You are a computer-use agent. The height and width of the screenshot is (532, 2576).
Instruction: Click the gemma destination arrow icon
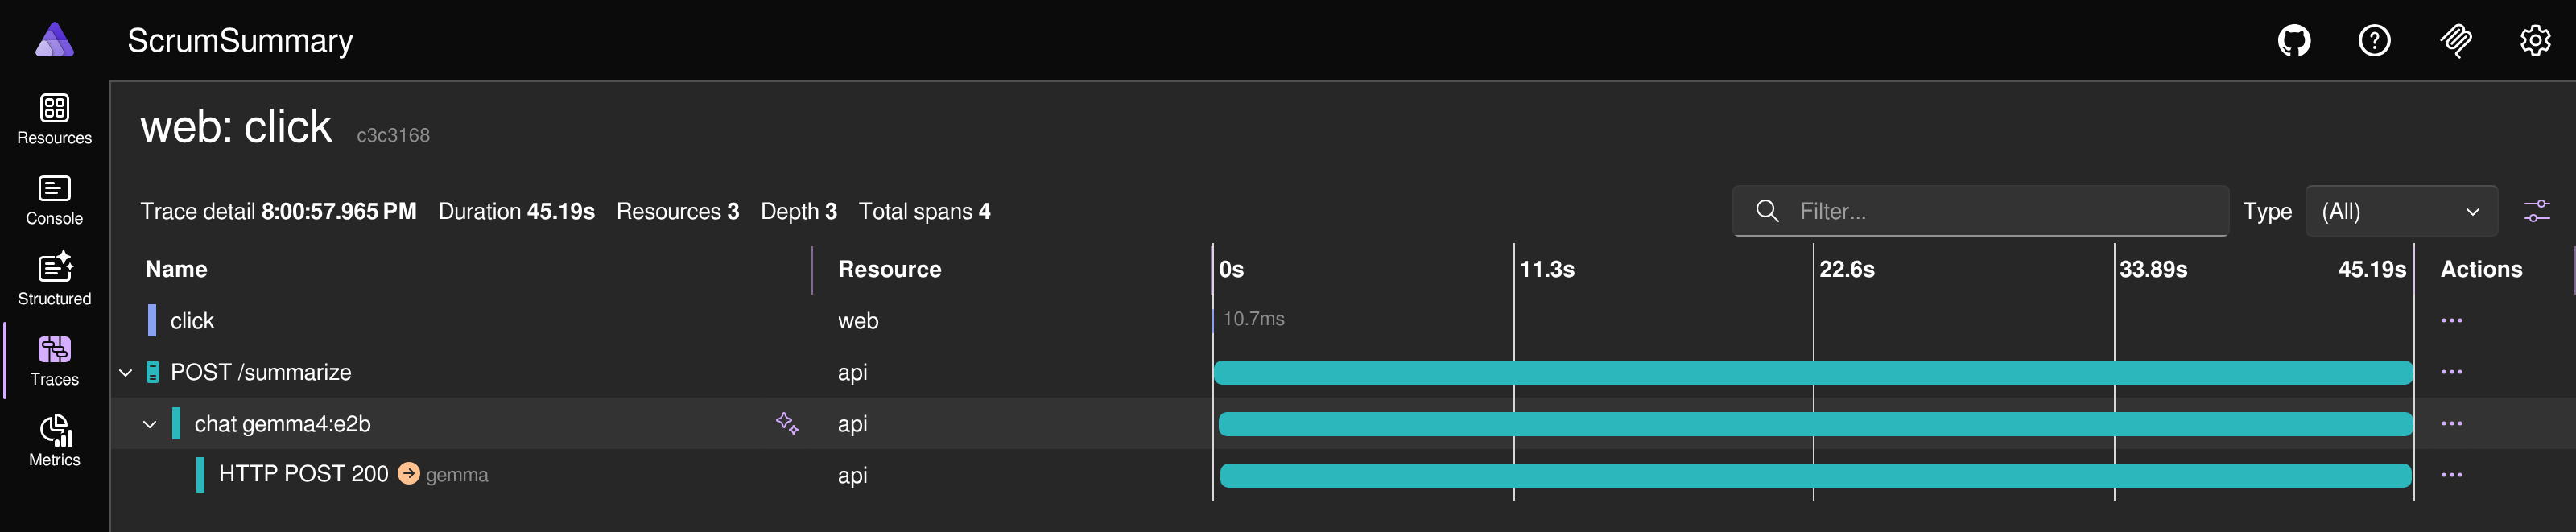409,474
